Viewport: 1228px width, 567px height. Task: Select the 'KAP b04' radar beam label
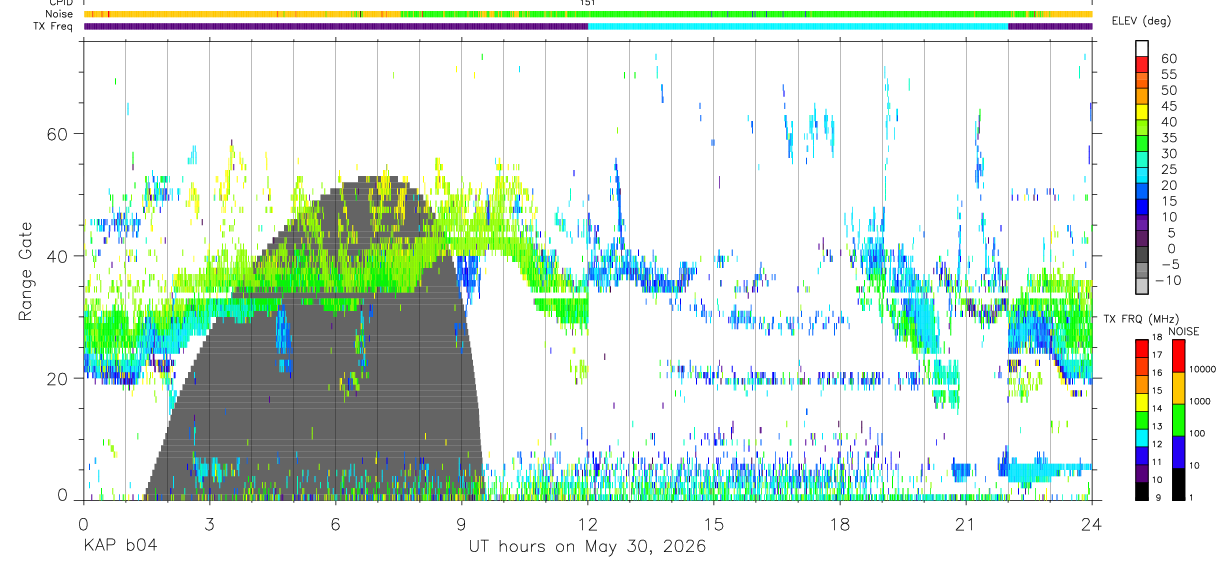[119, 547]
